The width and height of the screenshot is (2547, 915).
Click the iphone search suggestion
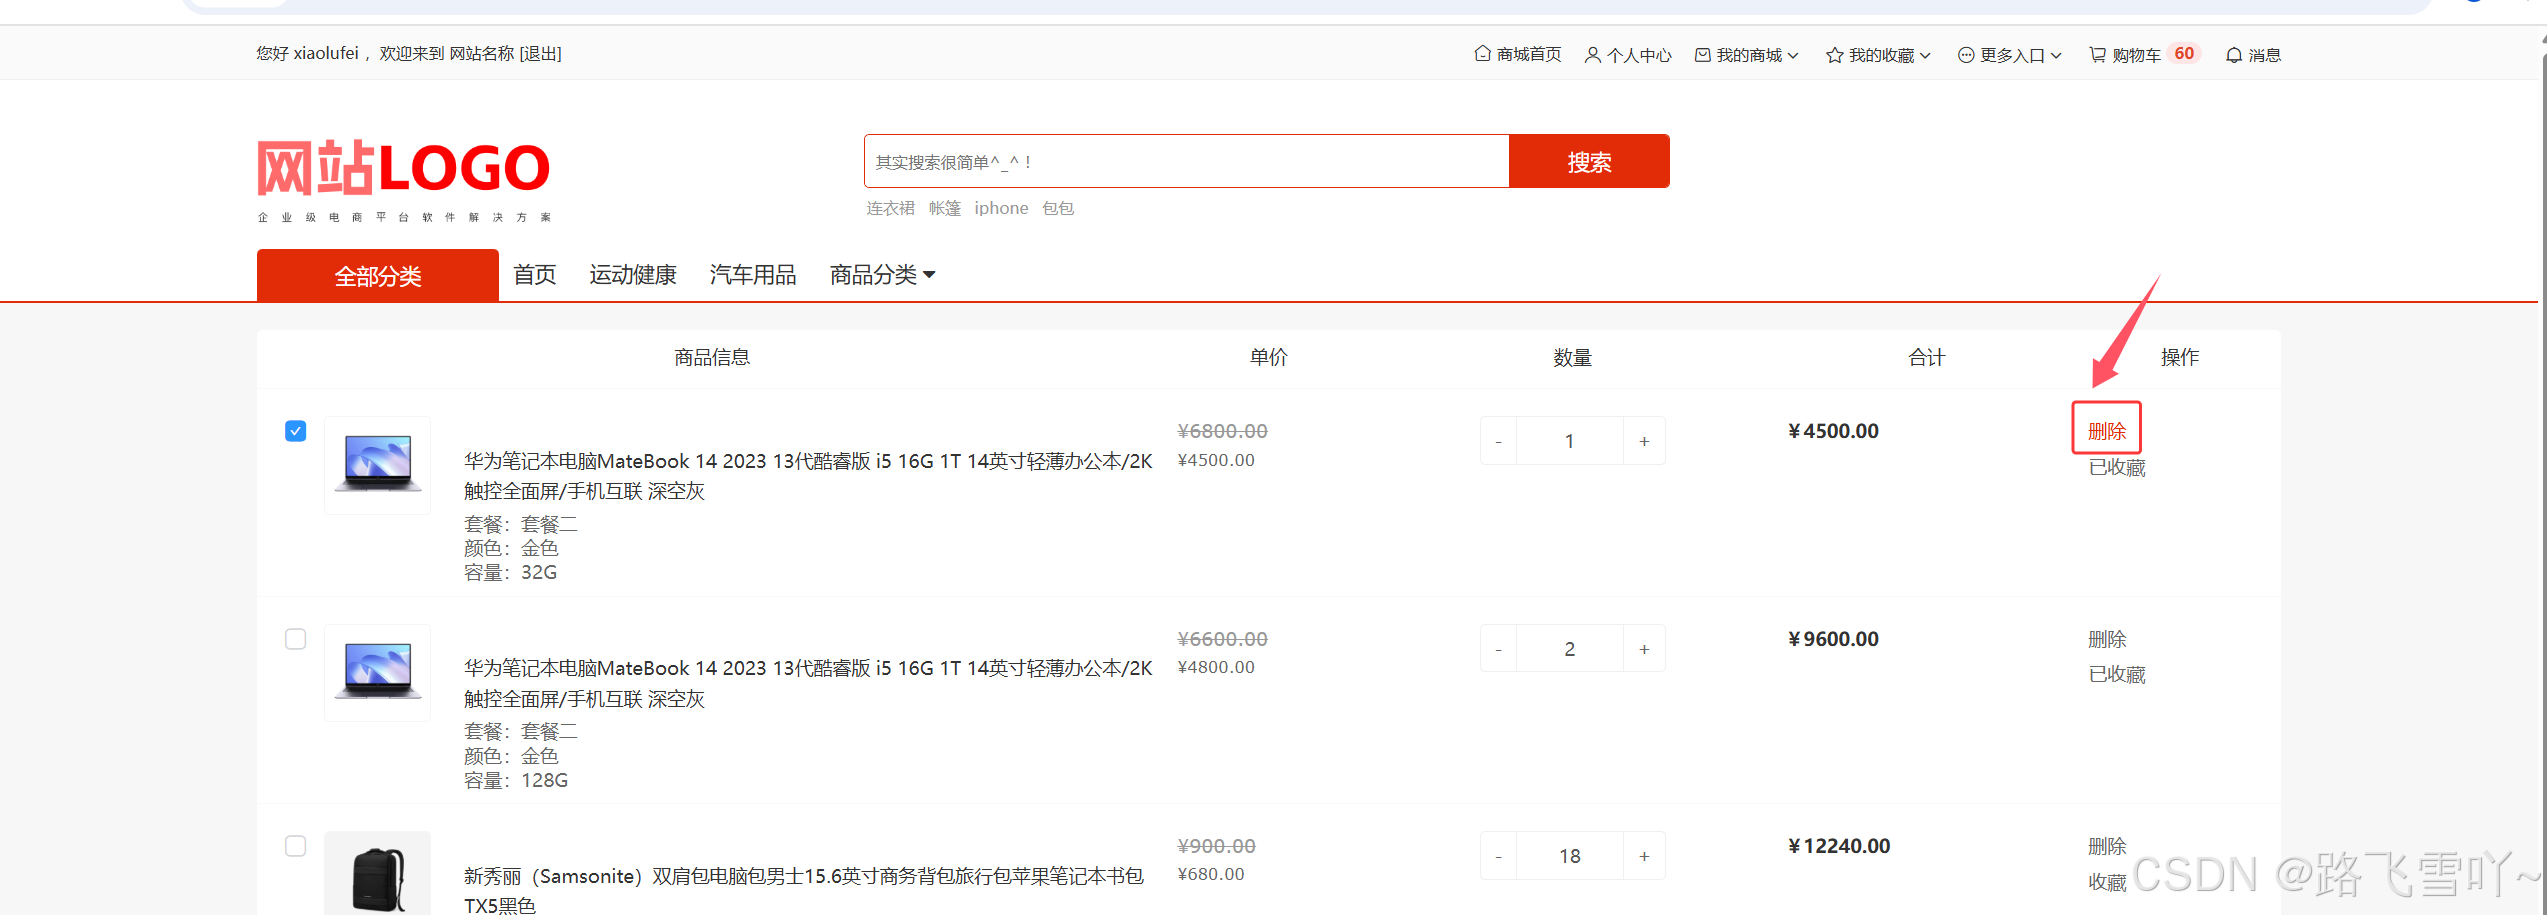[x=1001, y=208]
